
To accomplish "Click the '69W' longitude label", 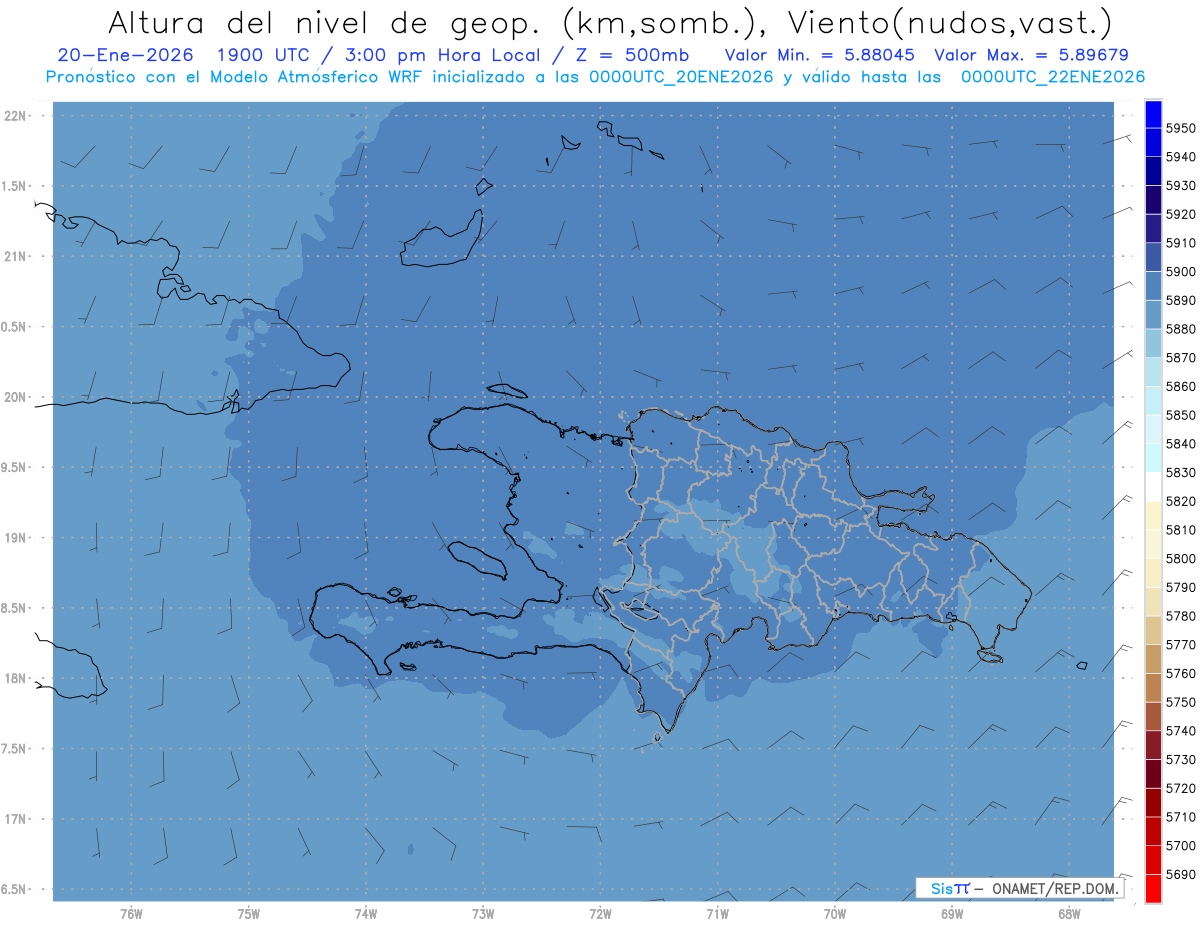I will pos(952,913).
